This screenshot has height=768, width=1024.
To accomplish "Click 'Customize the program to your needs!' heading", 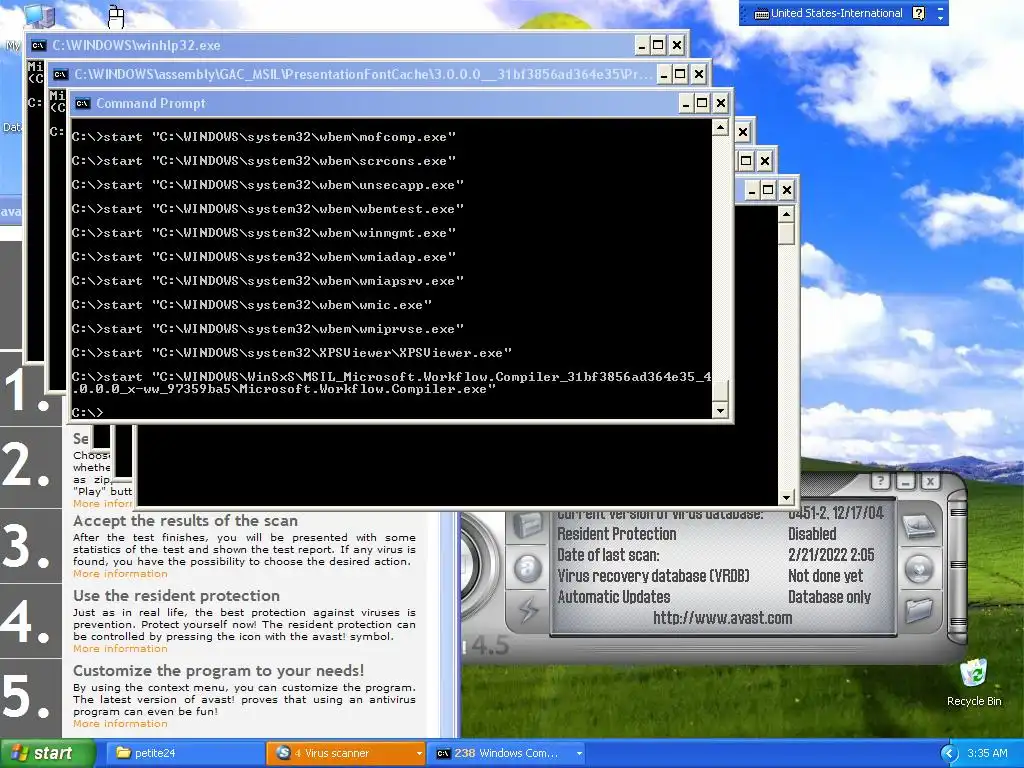I will 219,671.
